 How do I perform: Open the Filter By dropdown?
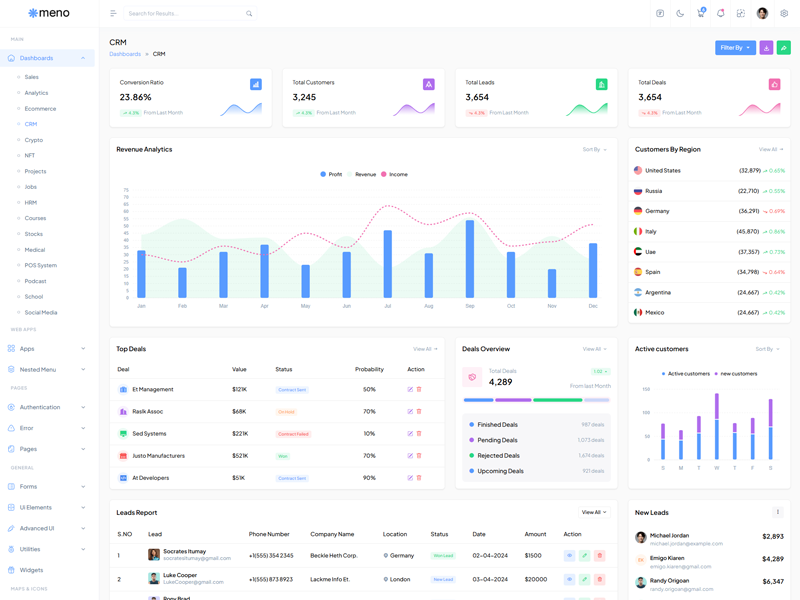point(735,47)
